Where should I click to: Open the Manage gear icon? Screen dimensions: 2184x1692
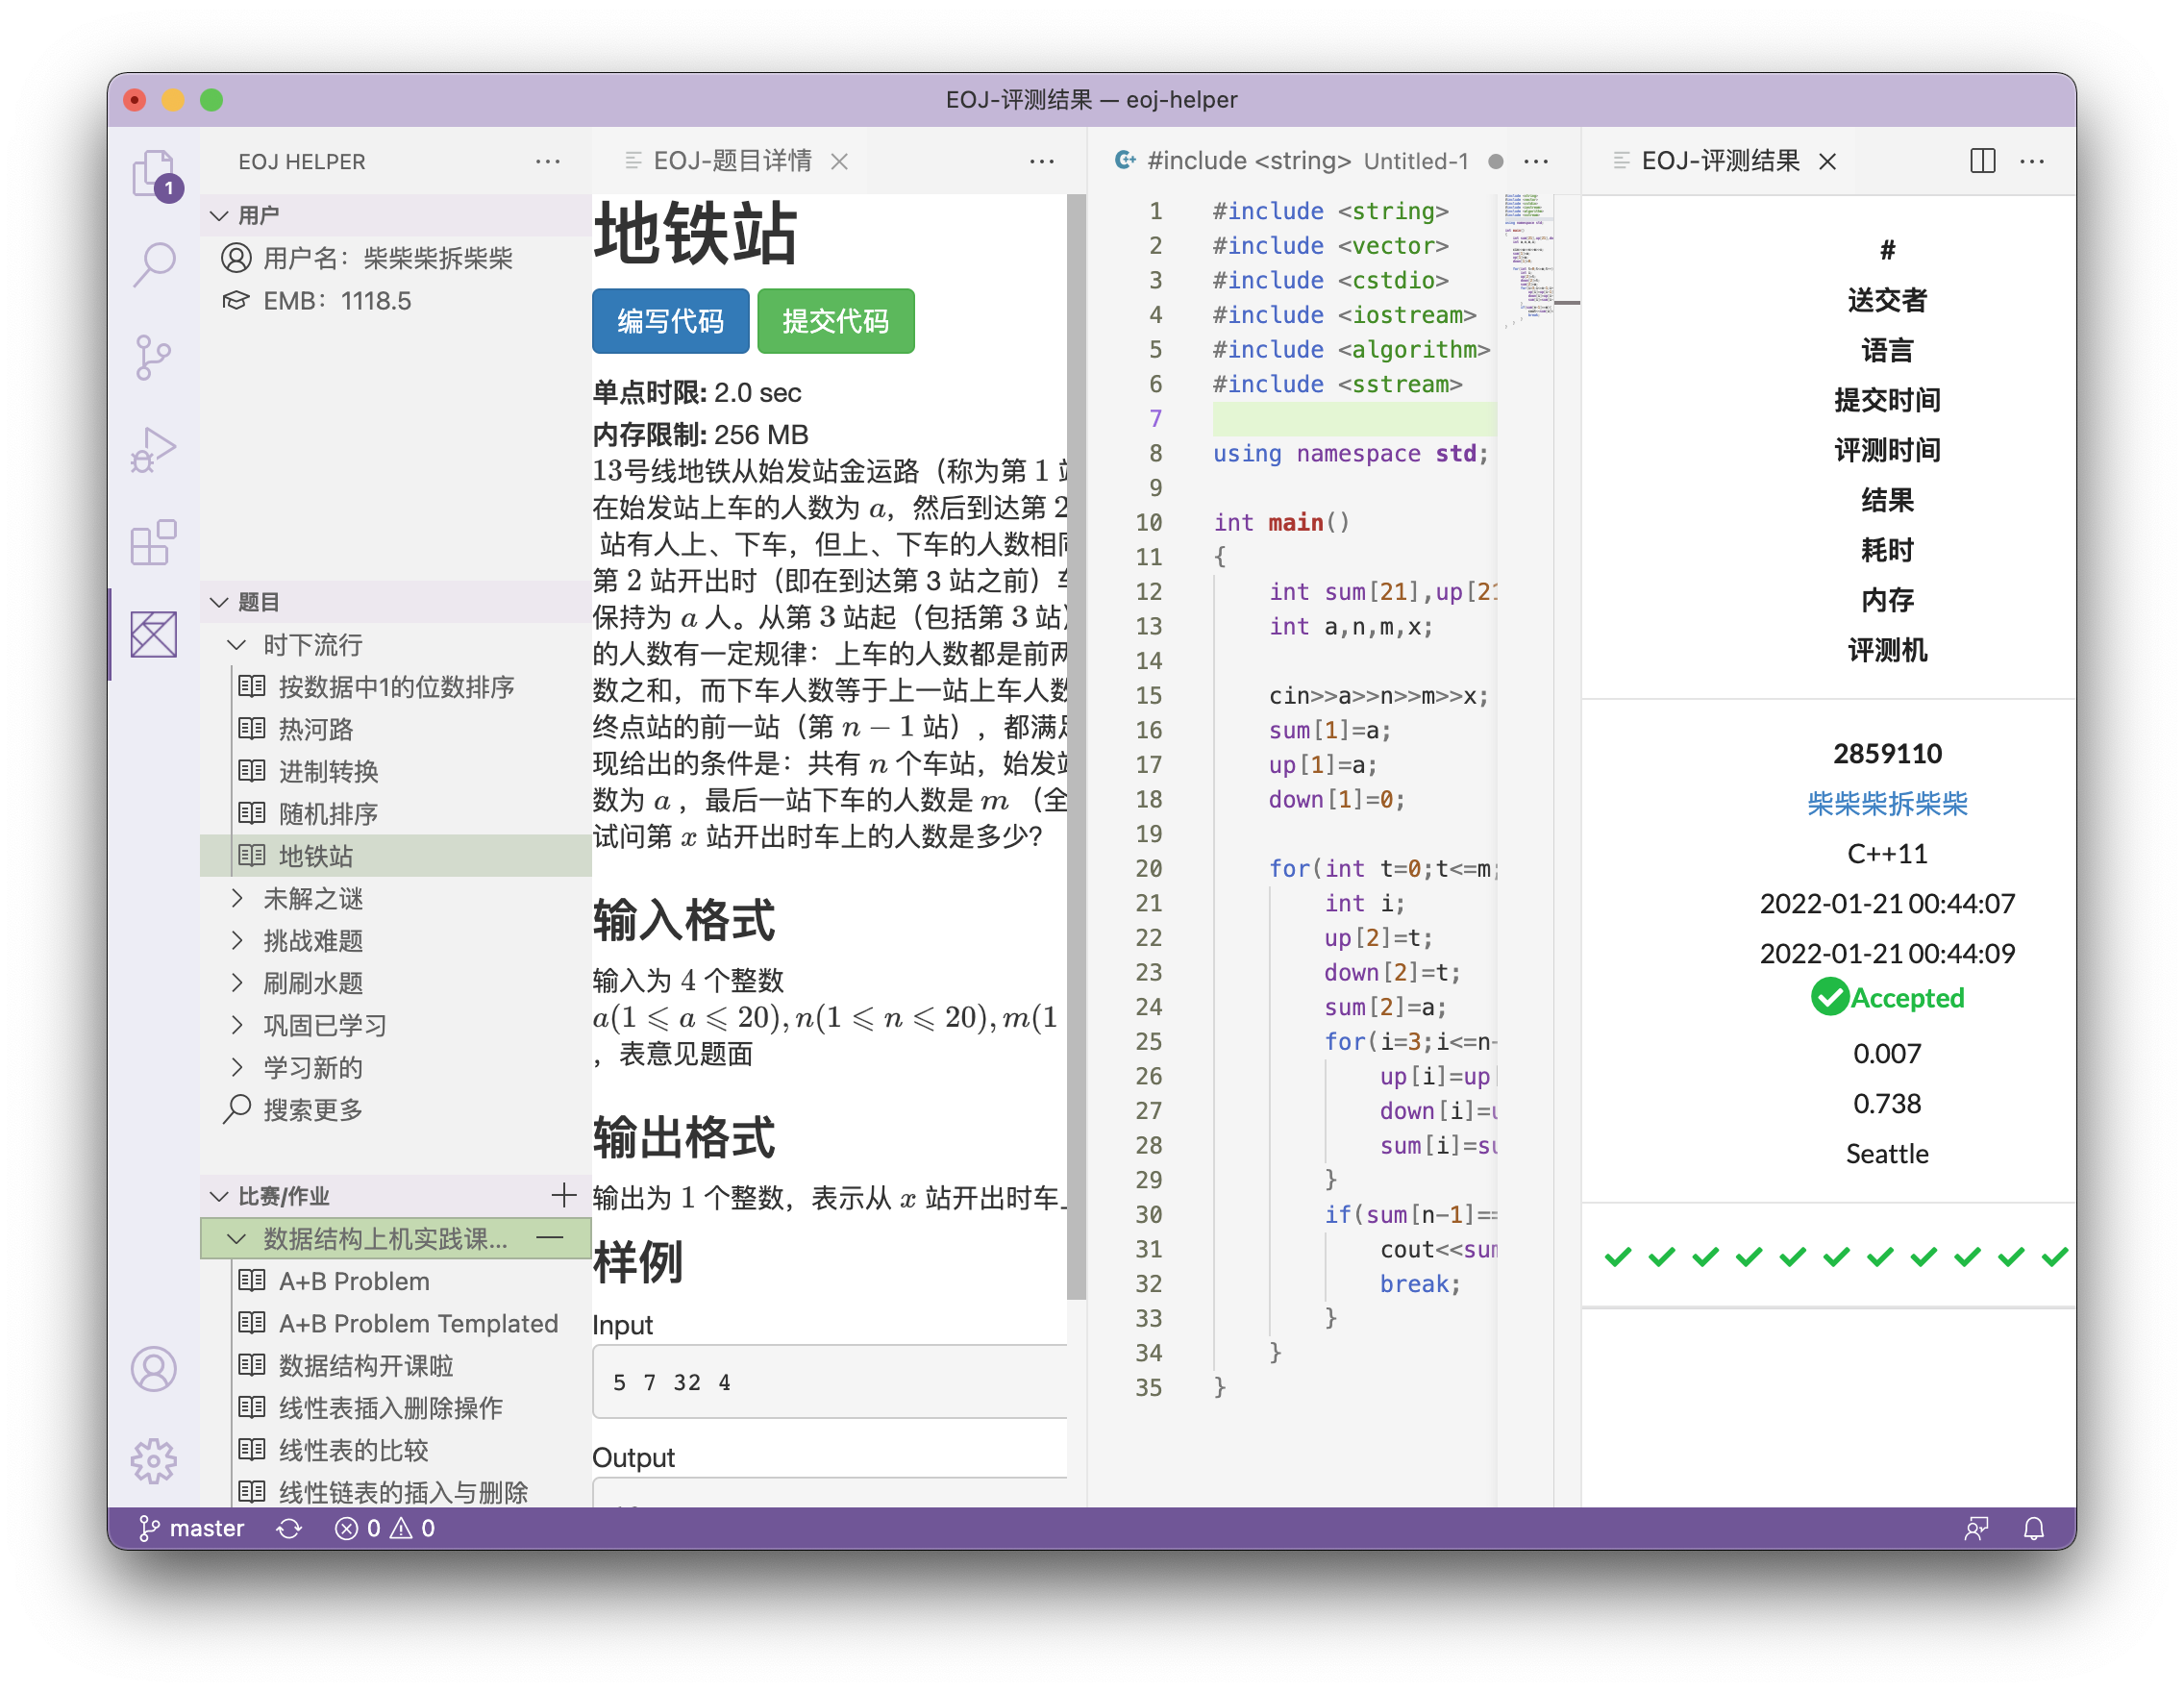[153, 1461]
